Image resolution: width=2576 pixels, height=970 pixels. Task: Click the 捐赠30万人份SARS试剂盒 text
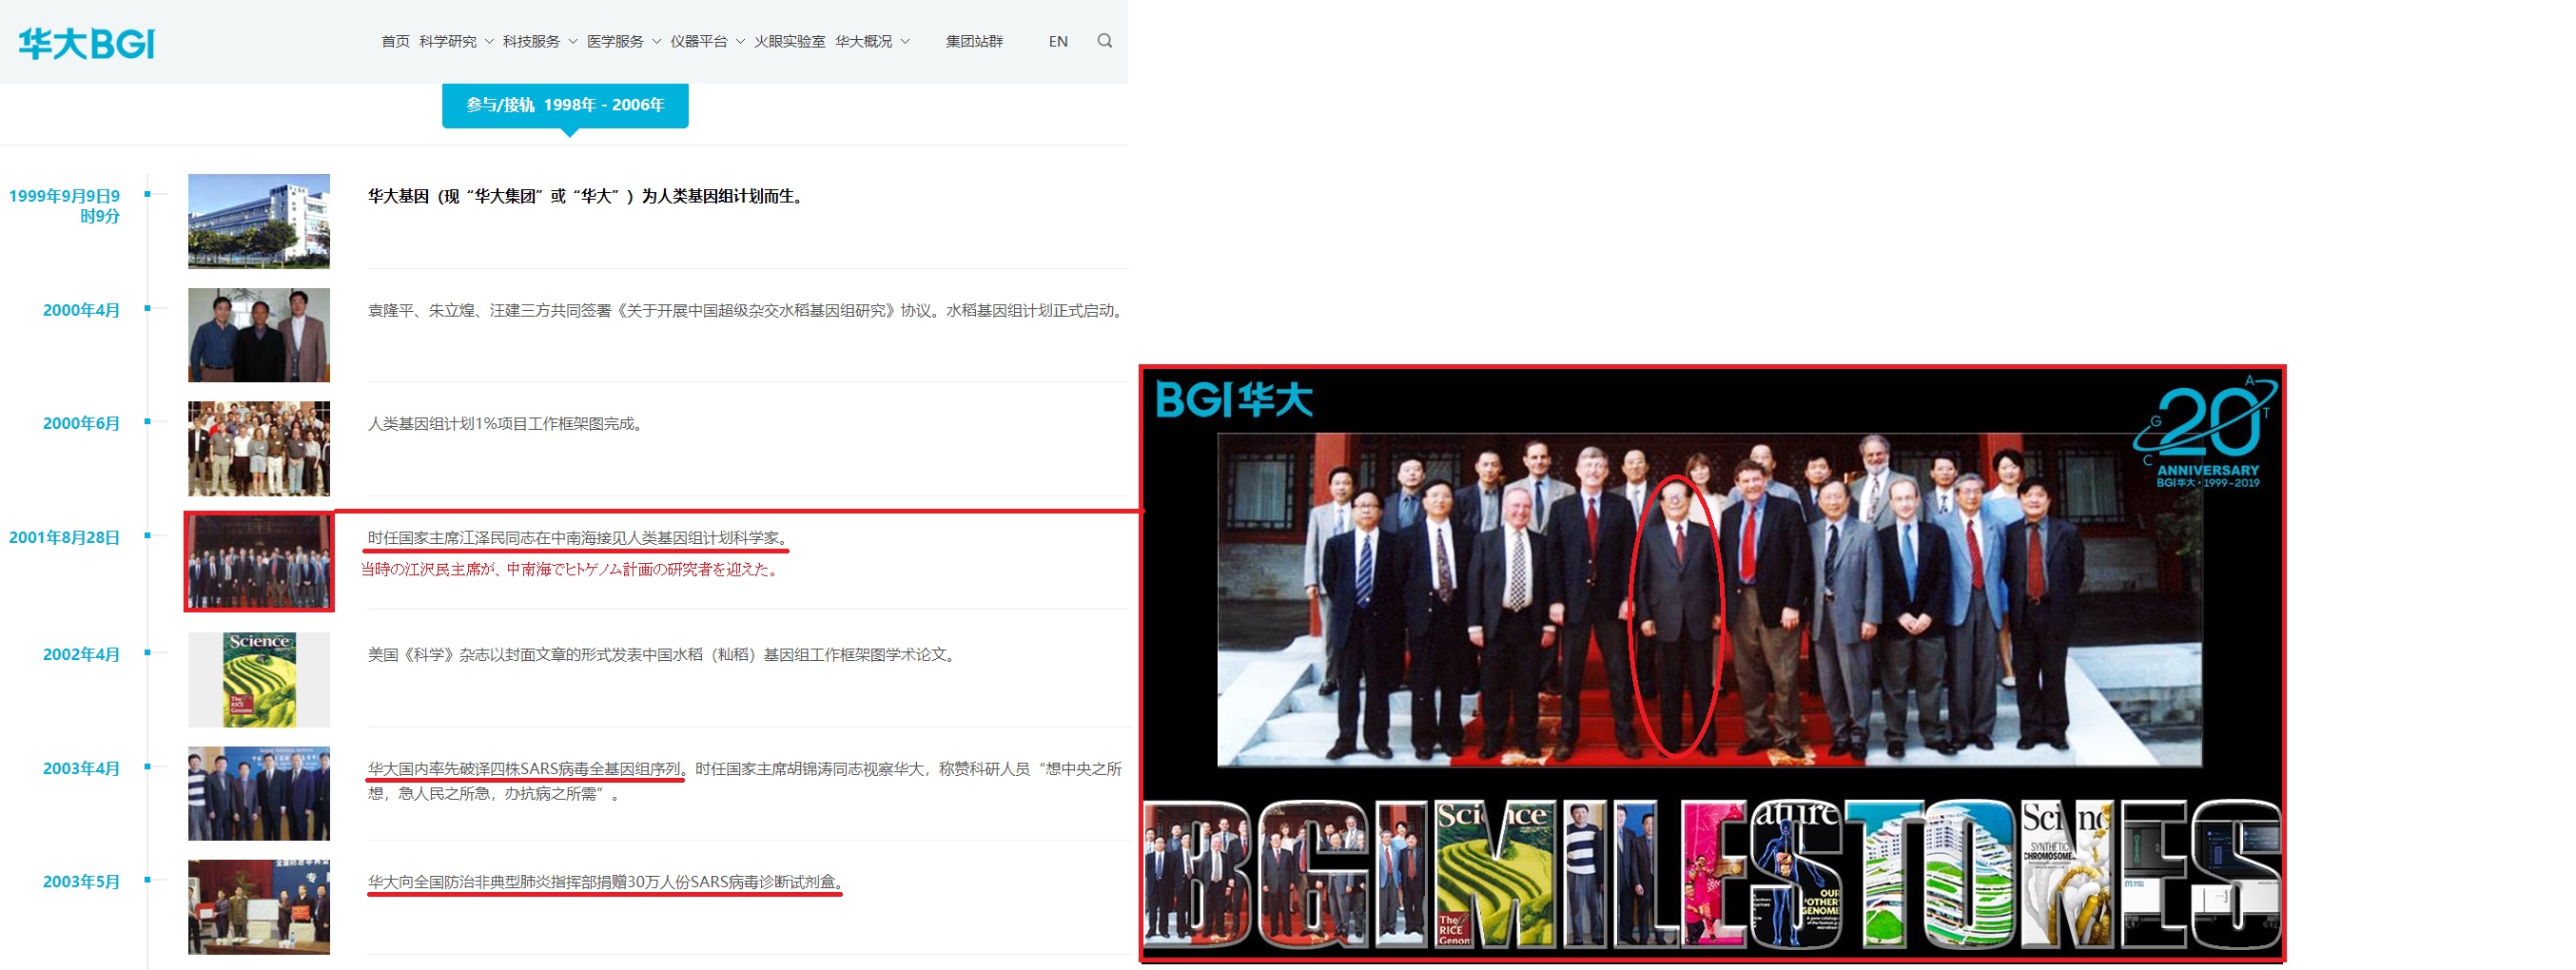[x=605, y=881]
